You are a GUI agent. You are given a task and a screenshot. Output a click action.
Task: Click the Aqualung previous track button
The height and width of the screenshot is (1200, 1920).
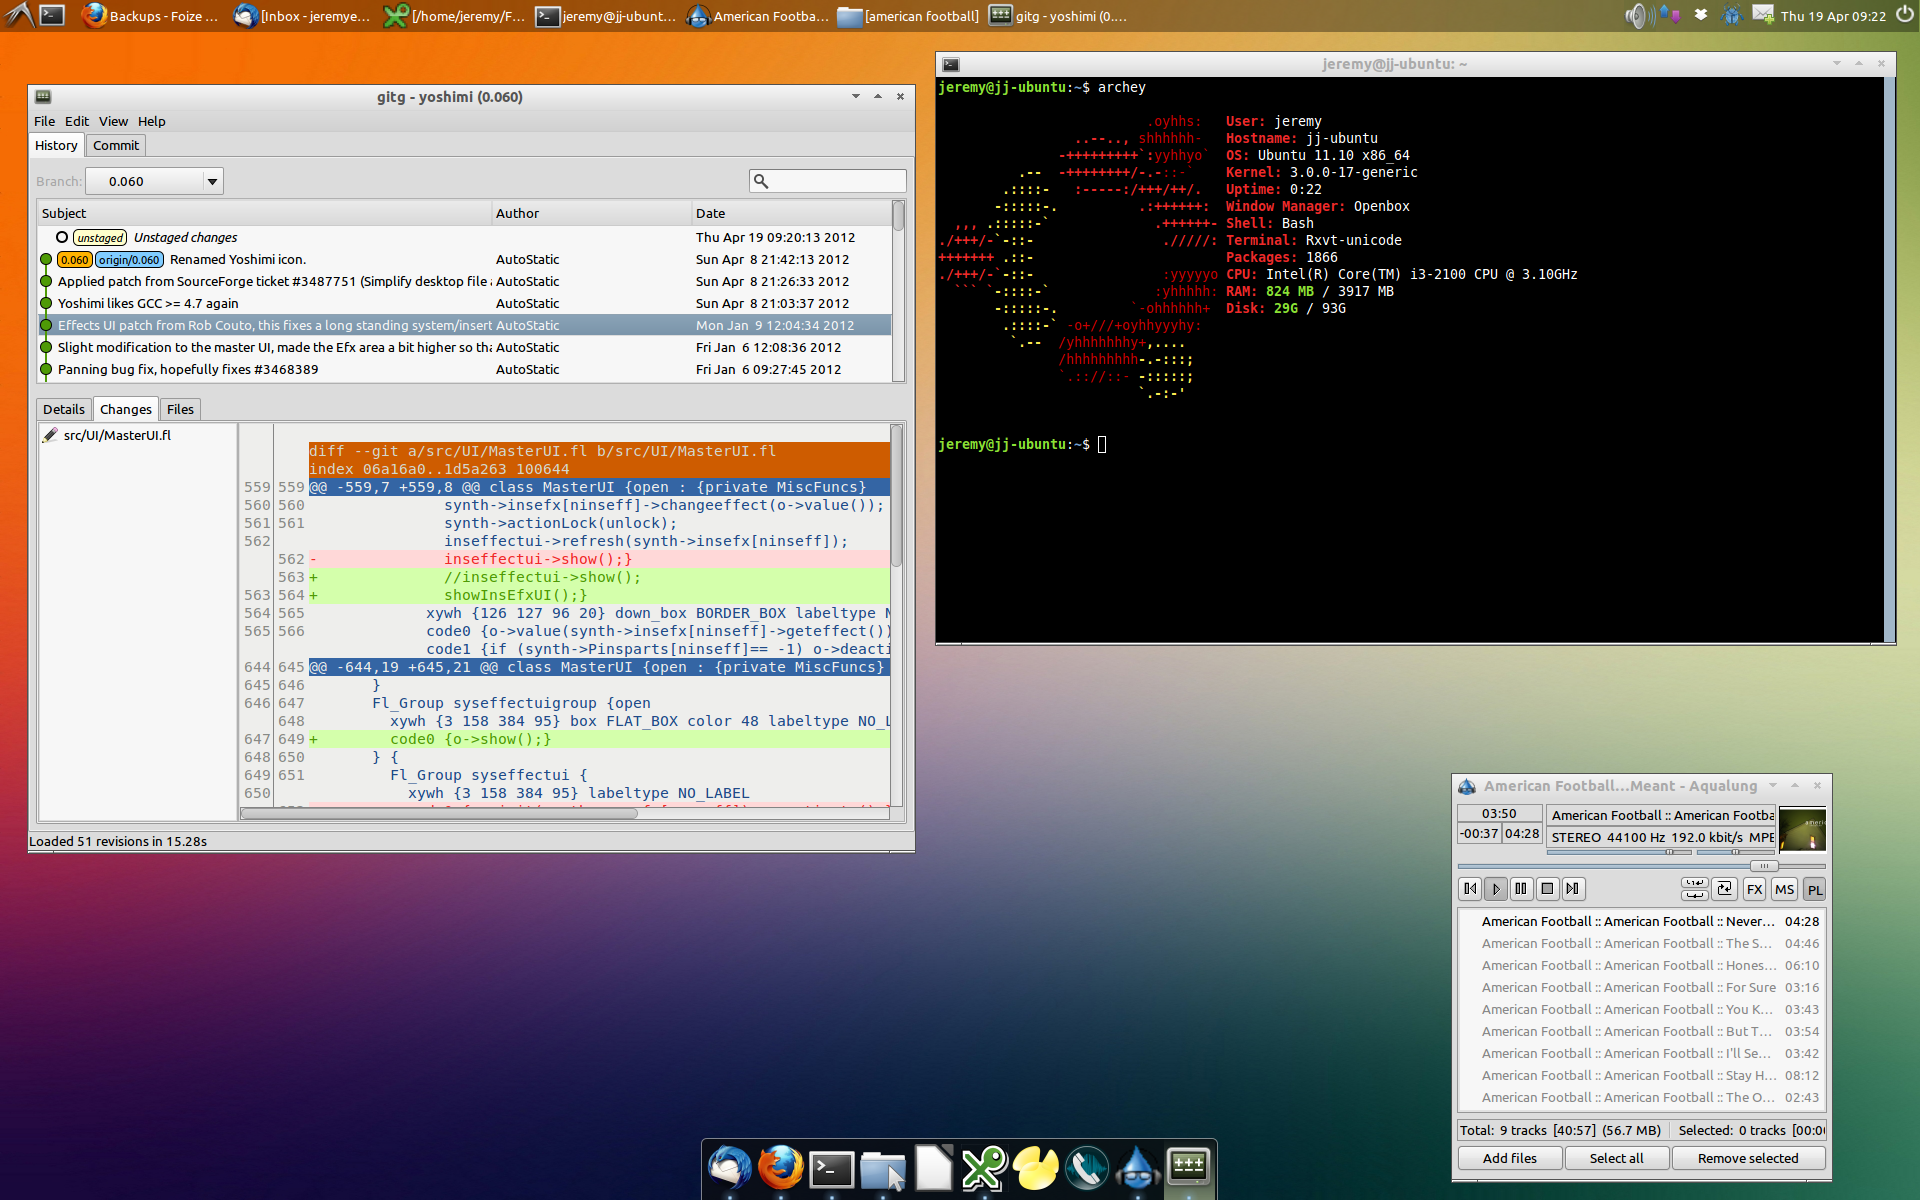1469,889
